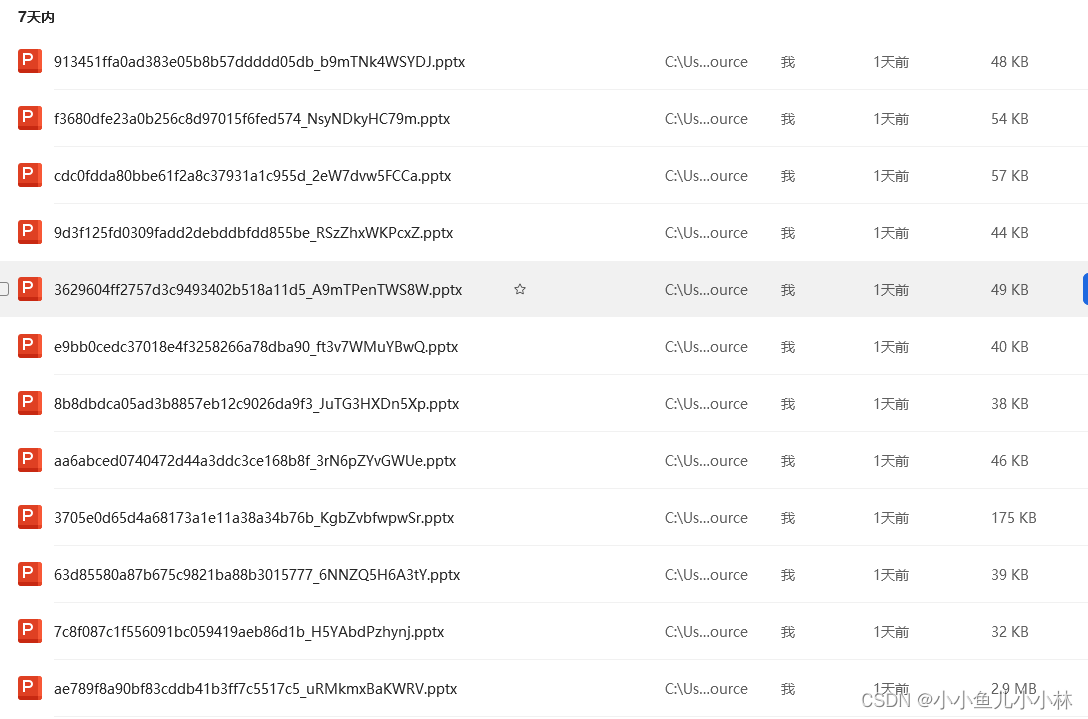The image size is (1088, 719).
Task: Click file path of 3705e0d65d4a6817 file
Action: click(x=706, y=518)
